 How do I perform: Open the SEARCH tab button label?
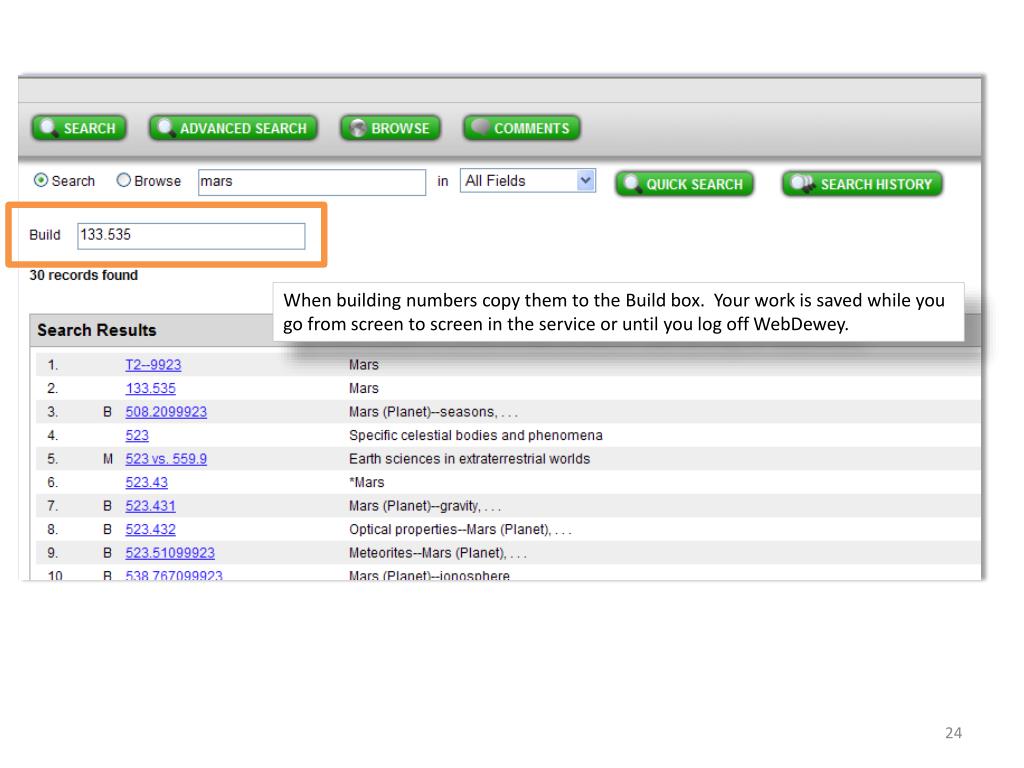[x=89, y=129]
